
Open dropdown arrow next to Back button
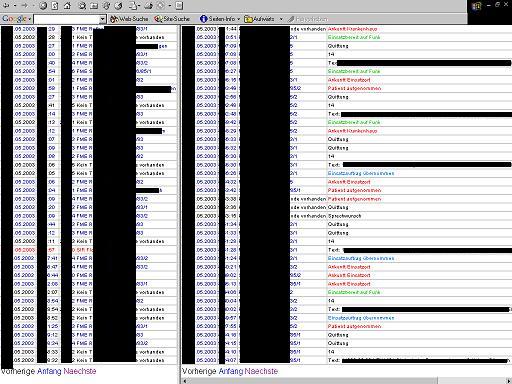(15, 6)
